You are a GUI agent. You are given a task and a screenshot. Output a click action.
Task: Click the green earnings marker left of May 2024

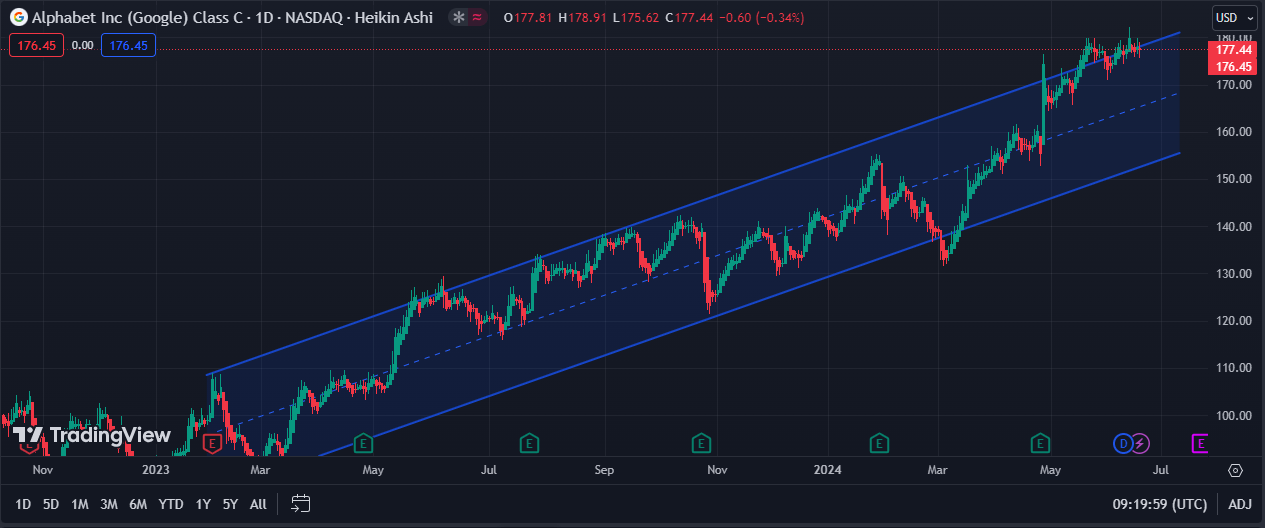pyautogui.click(x=1041, y=442)
